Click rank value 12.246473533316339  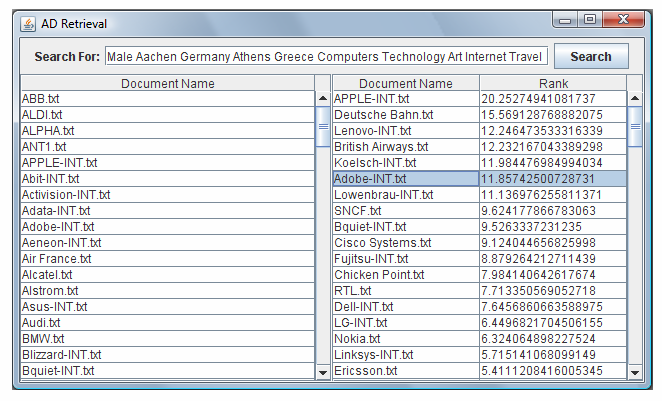(x=553, y=131)
